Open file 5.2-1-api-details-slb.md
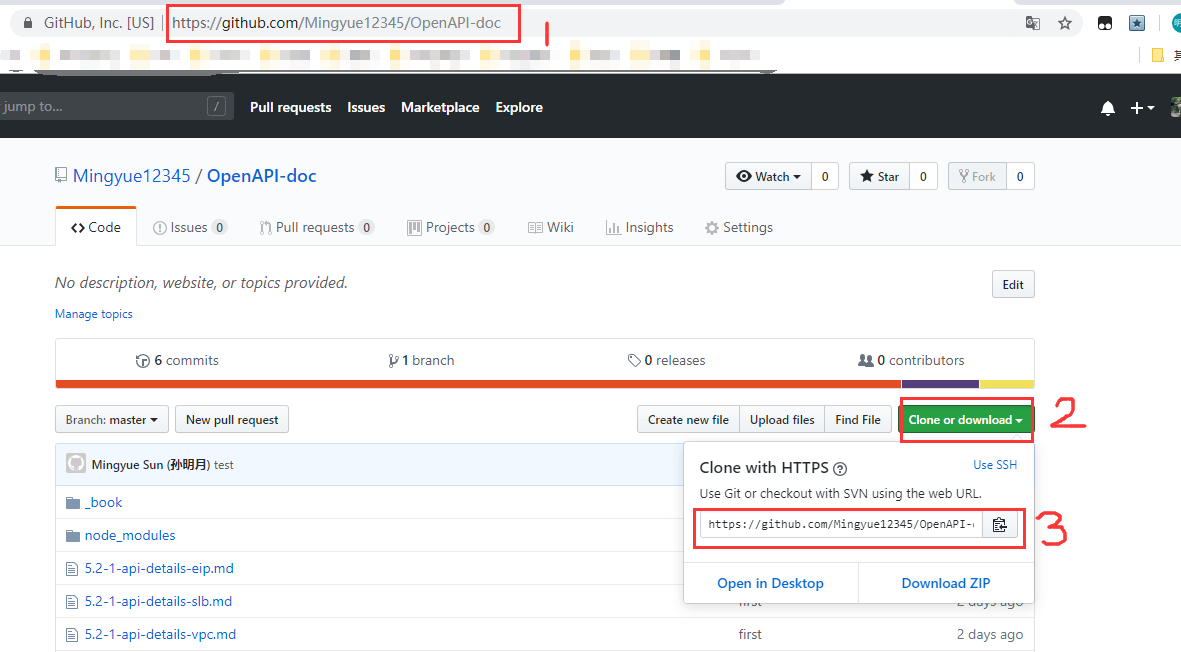Image resolution: width=1181 pixels, height=652 pixels. click(x=158, y=602)
